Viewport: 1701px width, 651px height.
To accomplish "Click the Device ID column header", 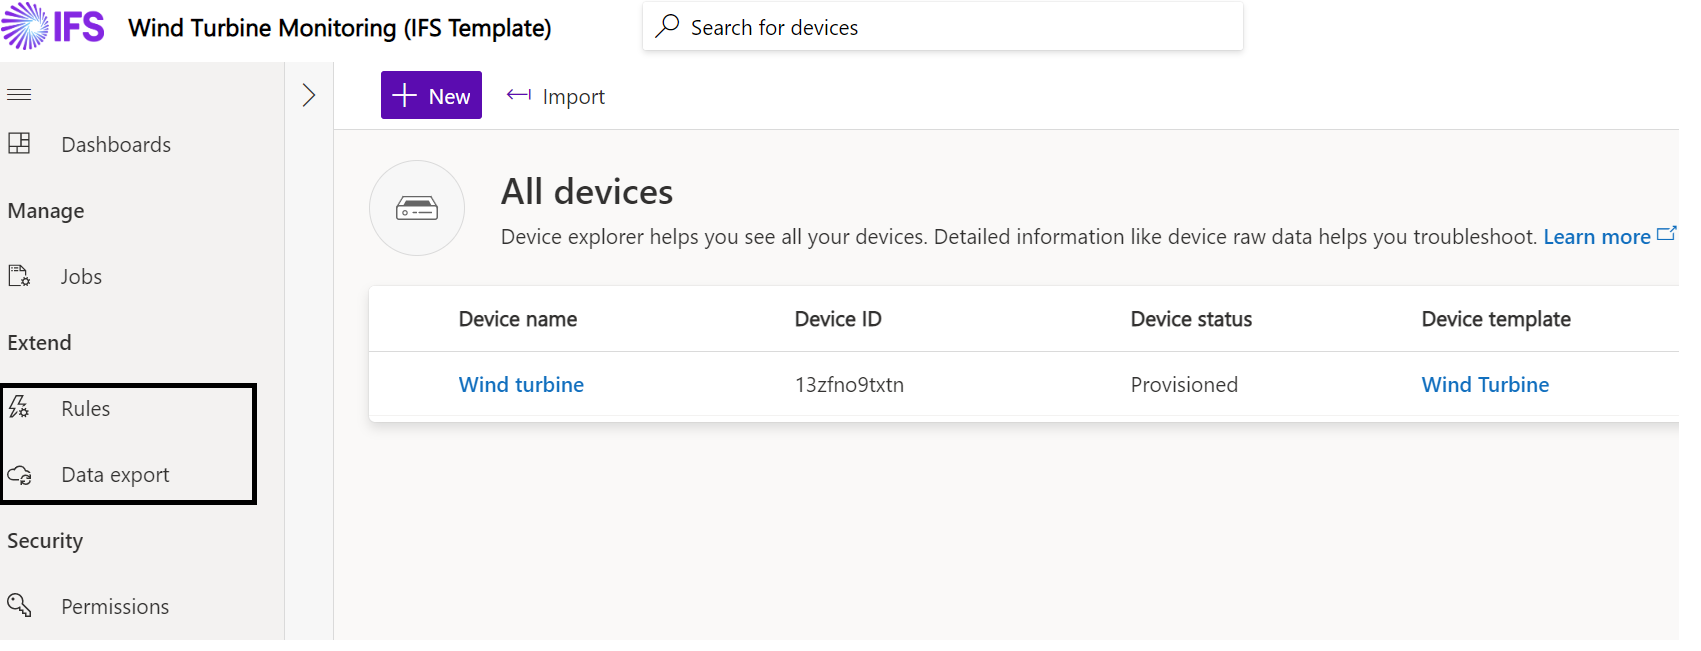I will [838, 319].
